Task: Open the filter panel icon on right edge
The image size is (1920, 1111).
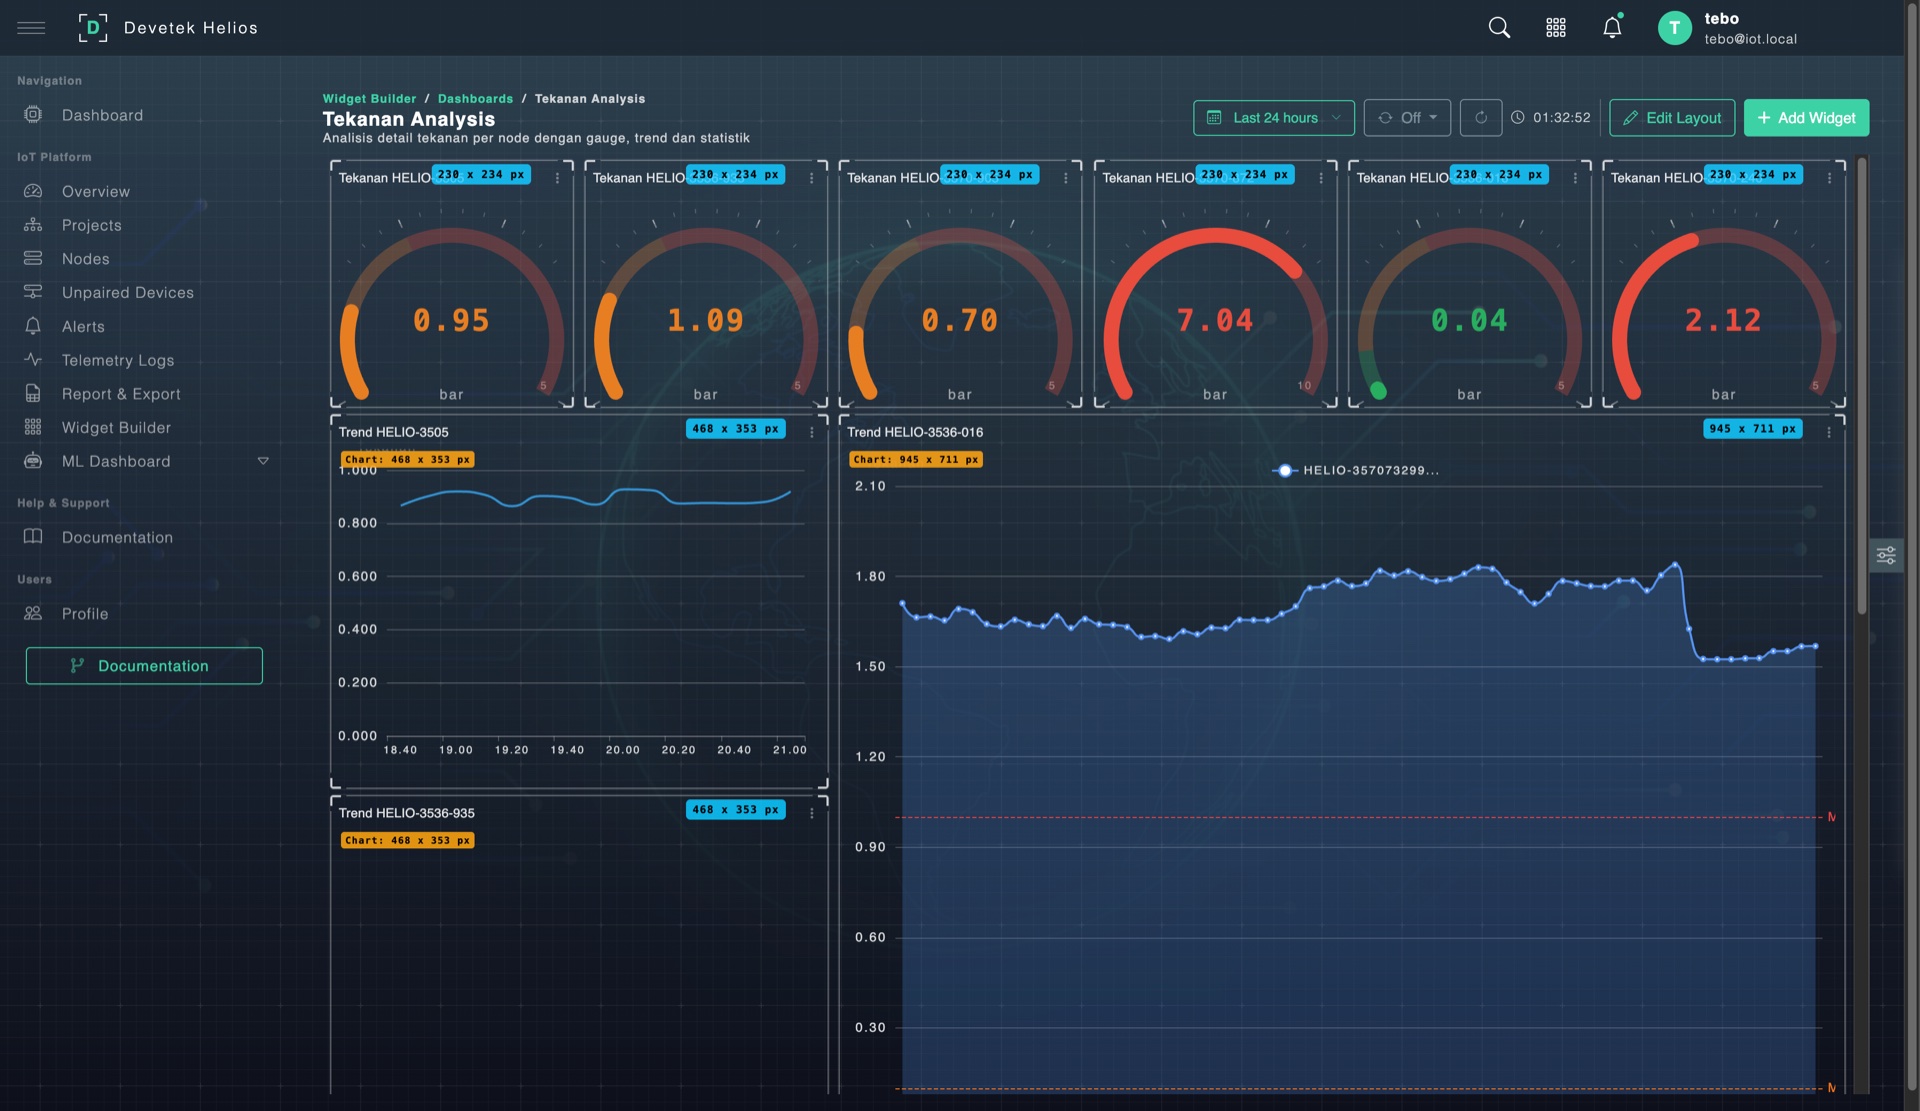Action: pyautogui.click(x=1887, y=555)
